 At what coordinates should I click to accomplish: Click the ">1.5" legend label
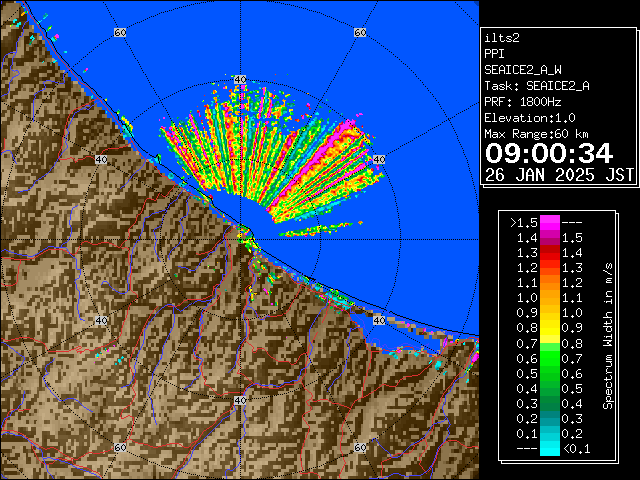[x=524, y=223]
